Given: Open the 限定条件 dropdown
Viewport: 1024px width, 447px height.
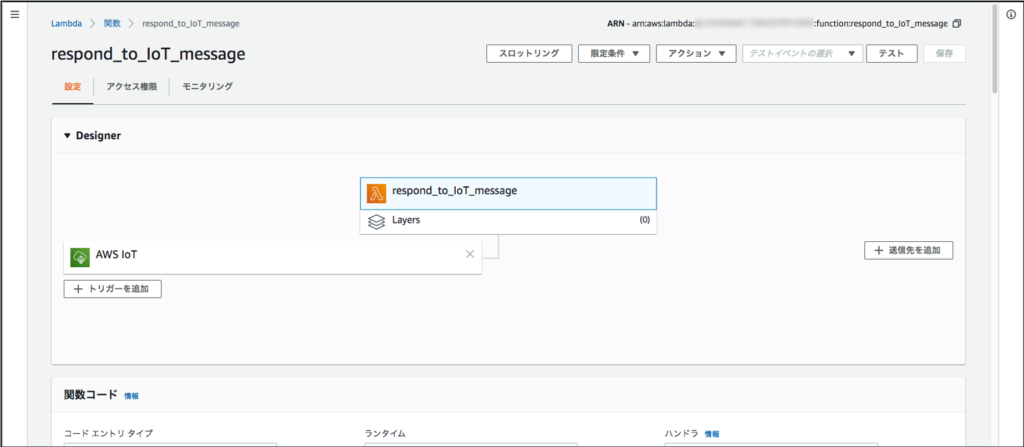Looking at the screenshot, I should pyautogui.click(x=614, y=54).
